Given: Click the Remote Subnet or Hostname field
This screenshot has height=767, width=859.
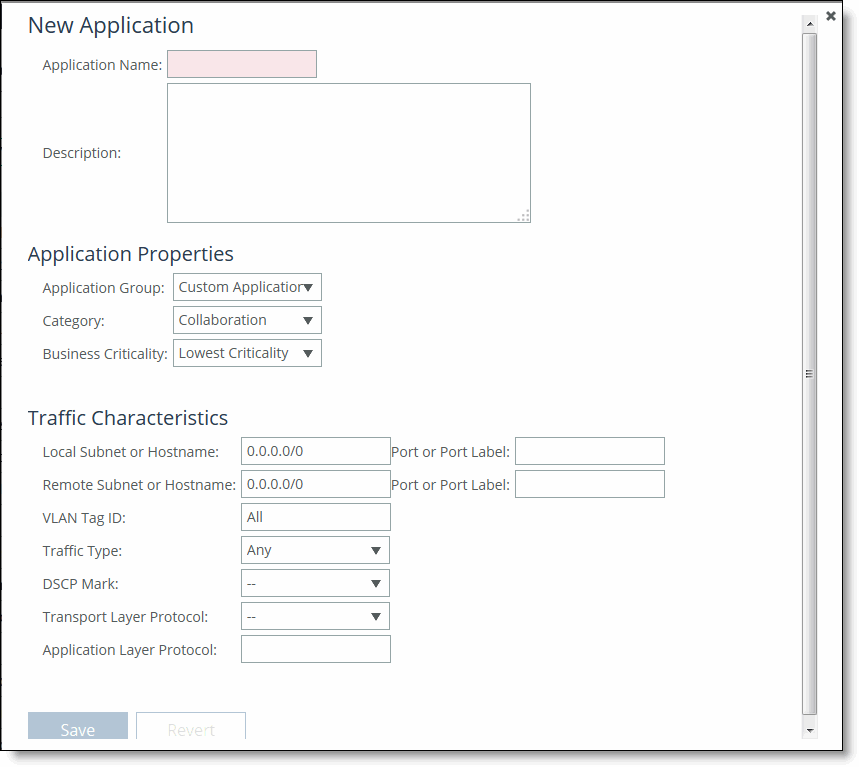Looking at the screenshot, I should [315, 485].
